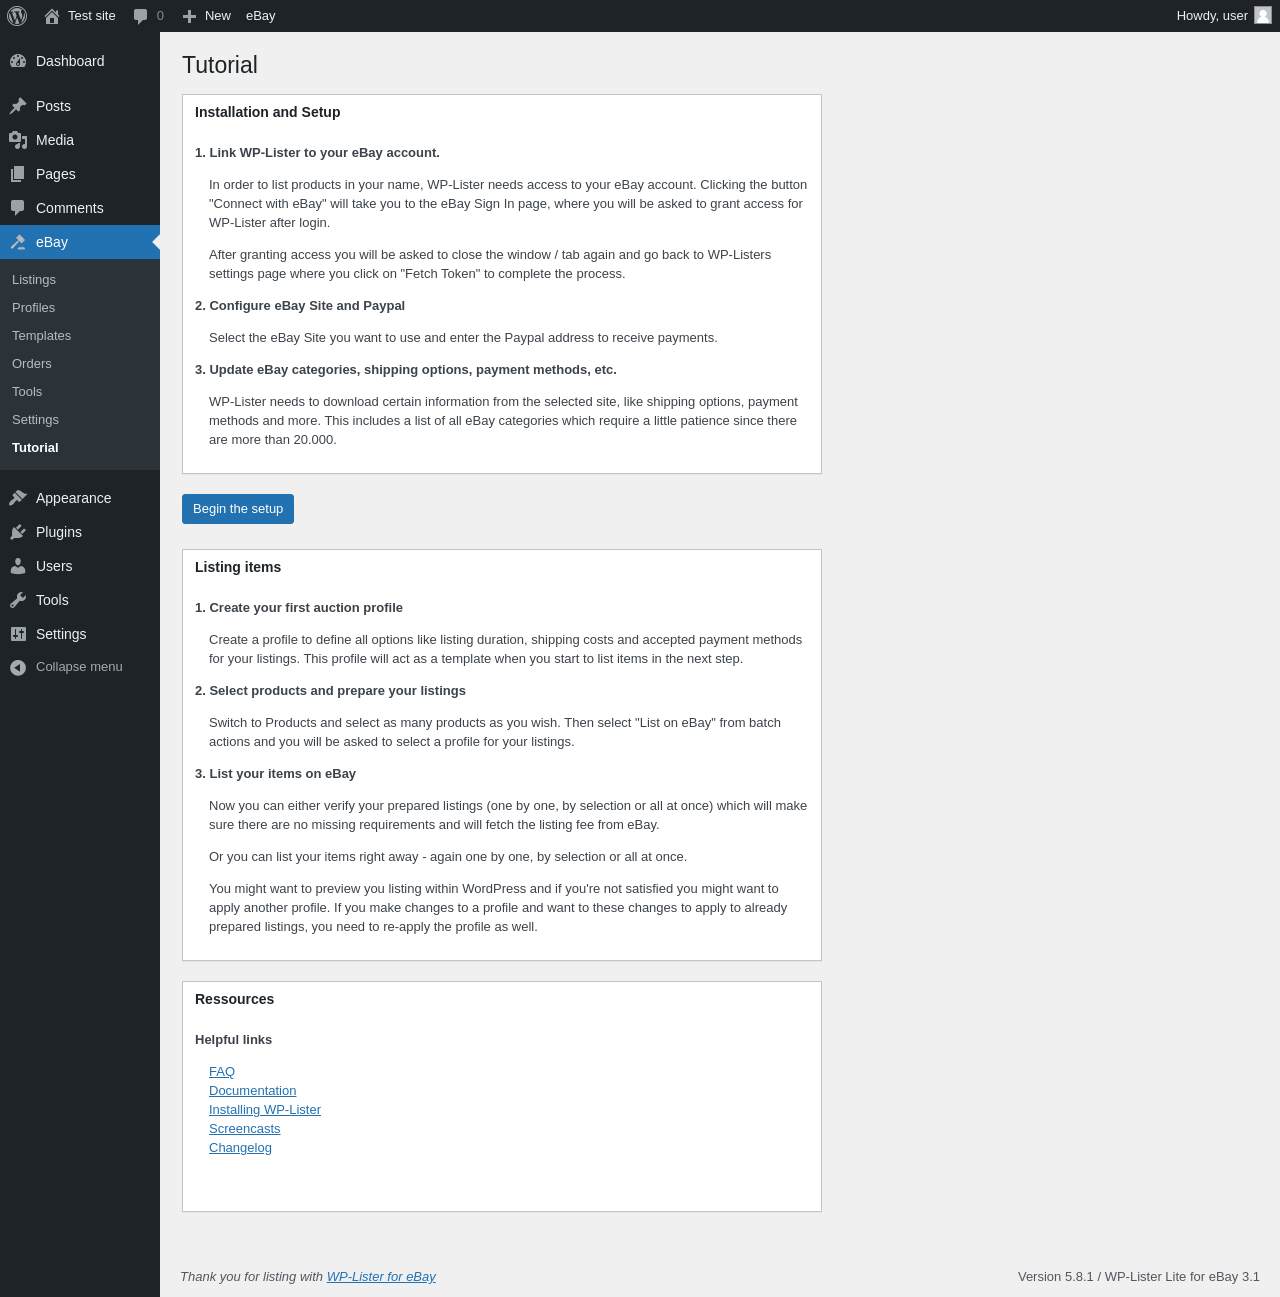Image resolution: width=1280 pixels, height=1297 pixels.
Task: Click WP-Lister for eBay footer link
Action: coord(381,1277)
